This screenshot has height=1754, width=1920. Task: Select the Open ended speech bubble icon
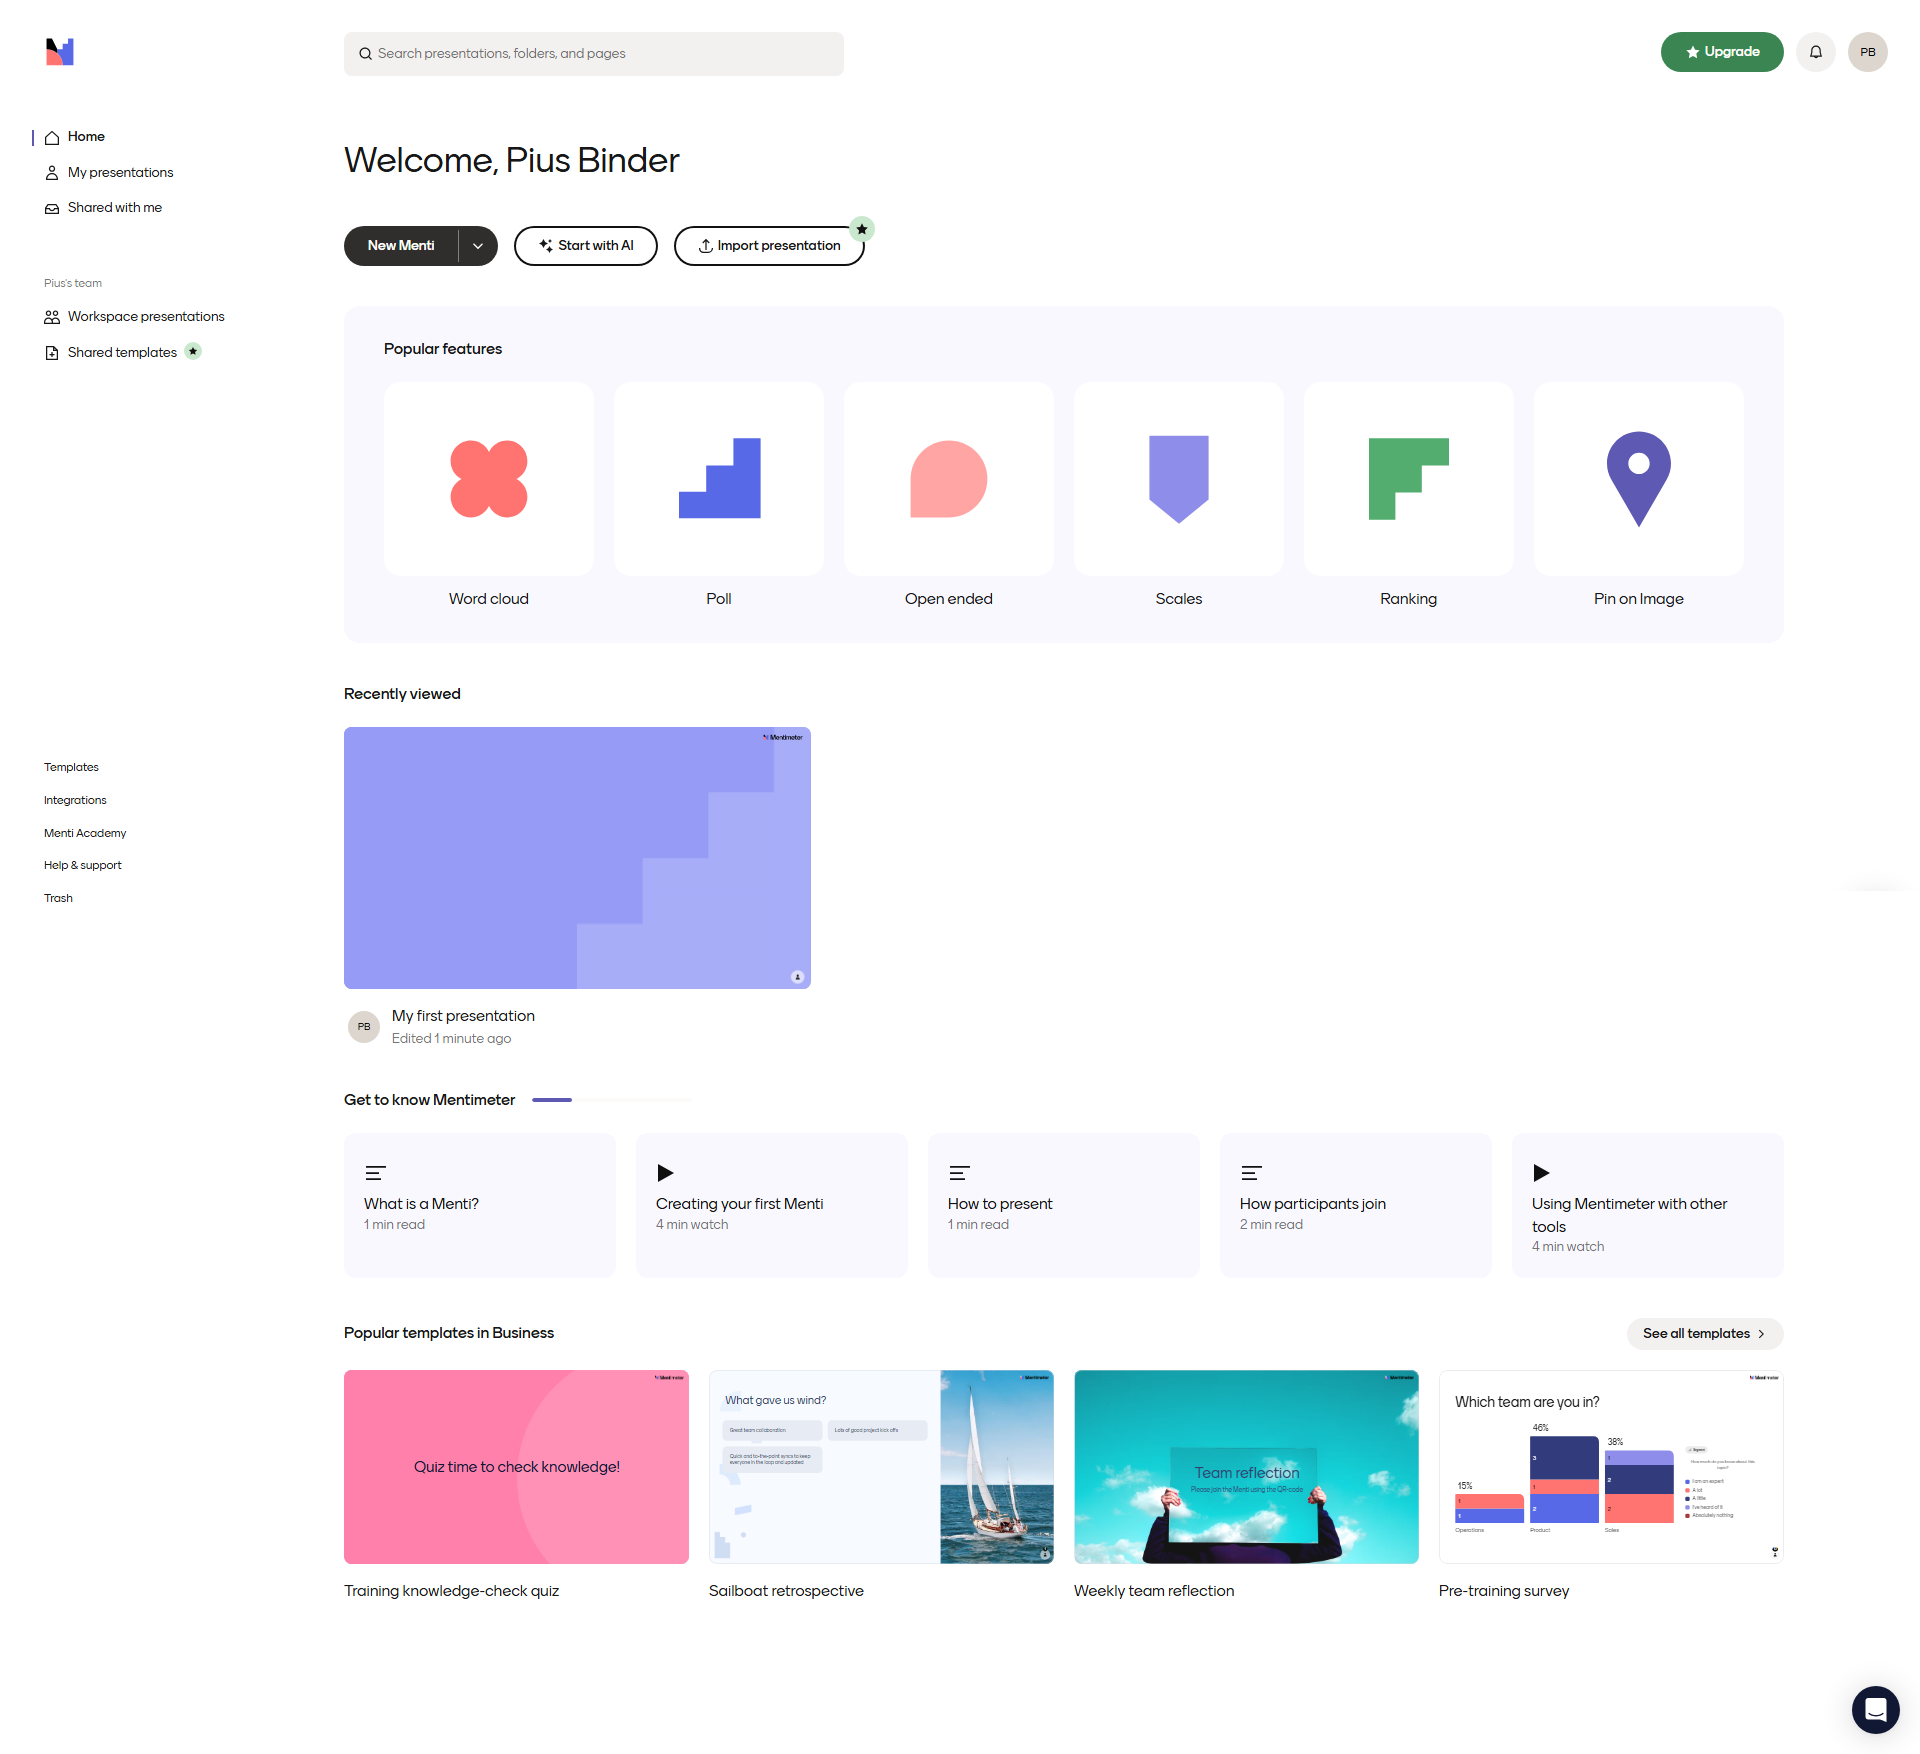click(x=948, y=479)
